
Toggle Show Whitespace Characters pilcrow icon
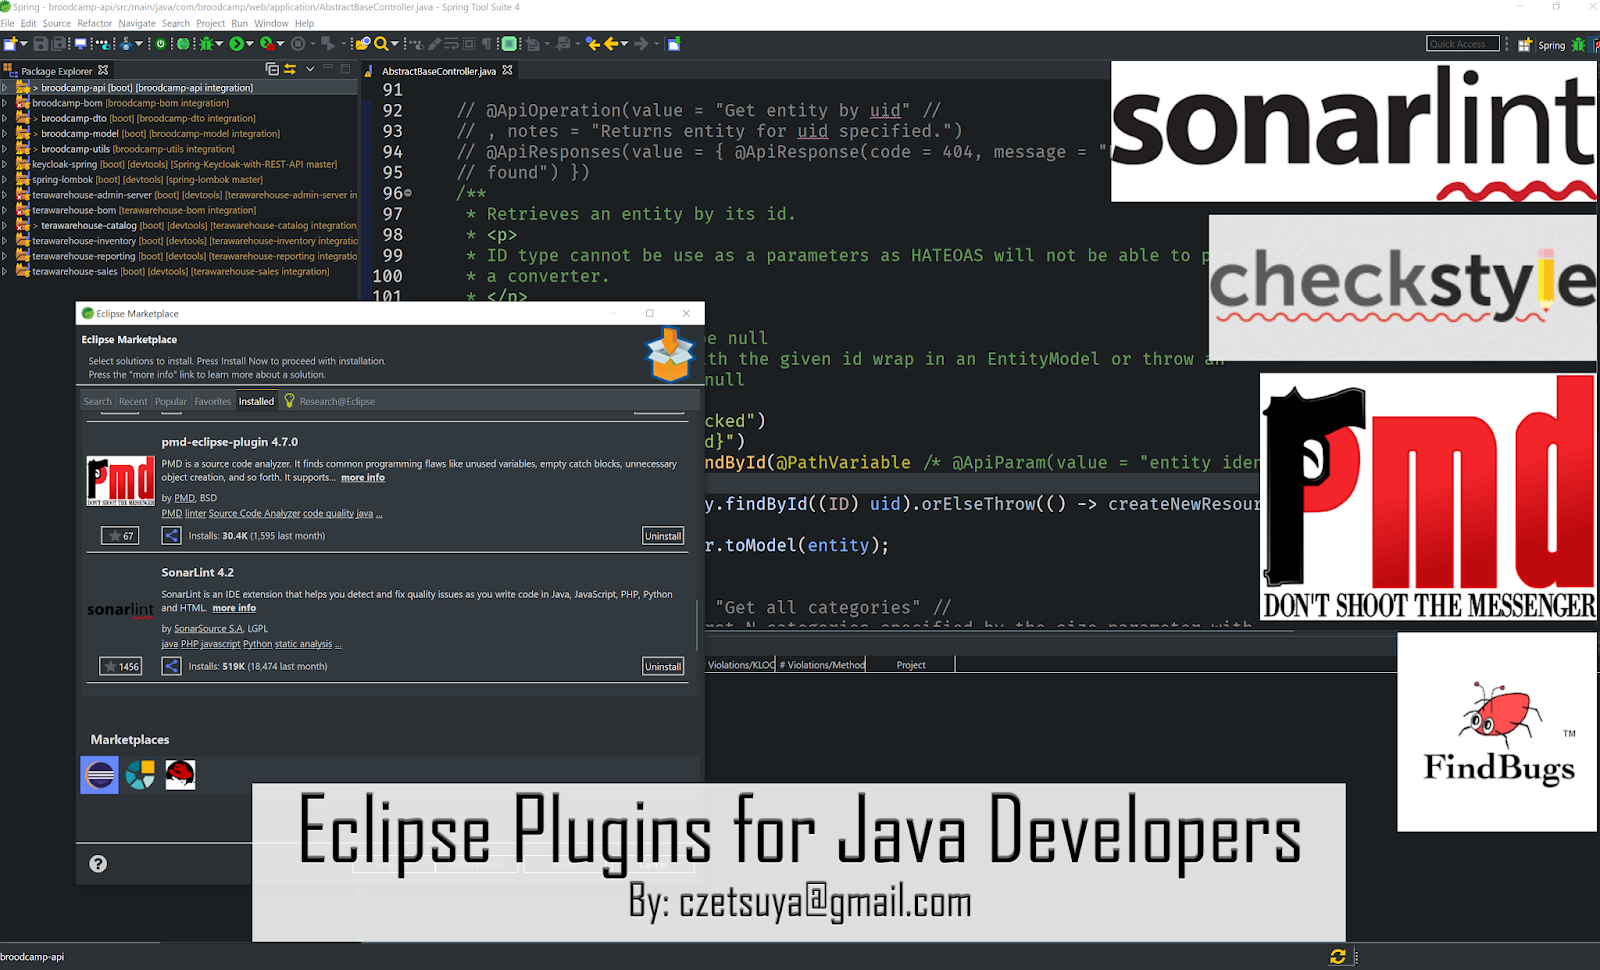(x=486, y=44)
